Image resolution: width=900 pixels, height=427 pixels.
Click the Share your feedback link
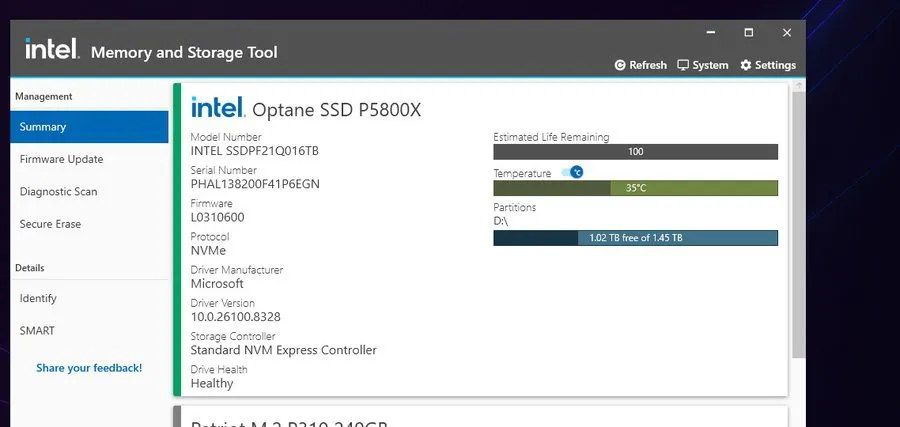89,368
